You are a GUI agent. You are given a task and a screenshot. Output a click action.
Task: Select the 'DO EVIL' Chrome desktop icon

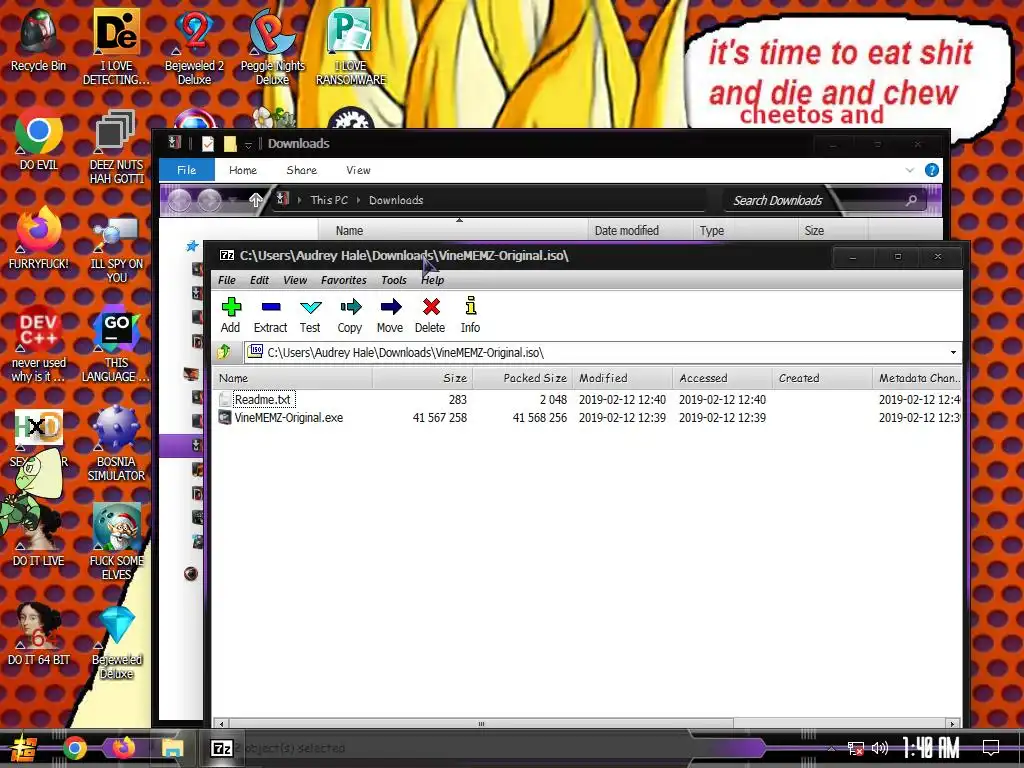[39, 139]
